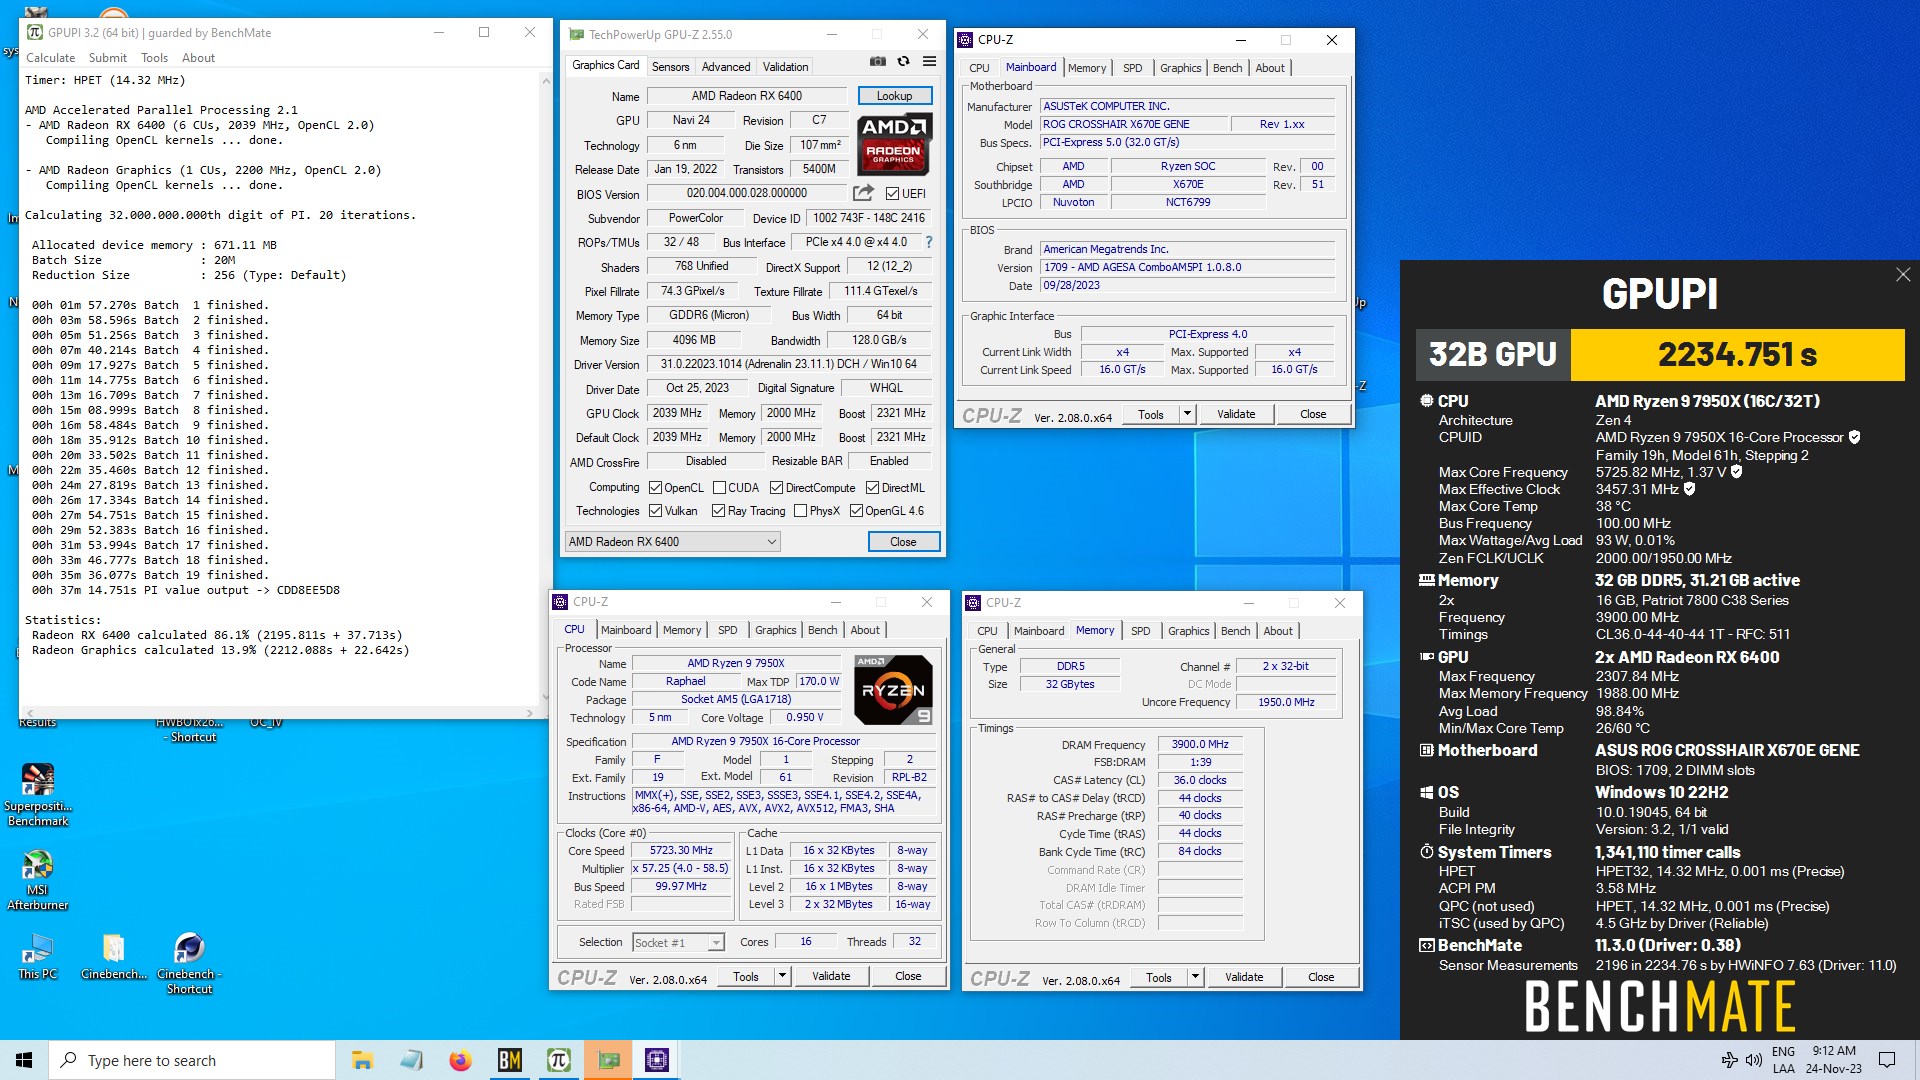This screenshot has height=1080, width=1920.
Task: Switch to the Advanced tab in GPU-Z
Action: click(726, 67)
